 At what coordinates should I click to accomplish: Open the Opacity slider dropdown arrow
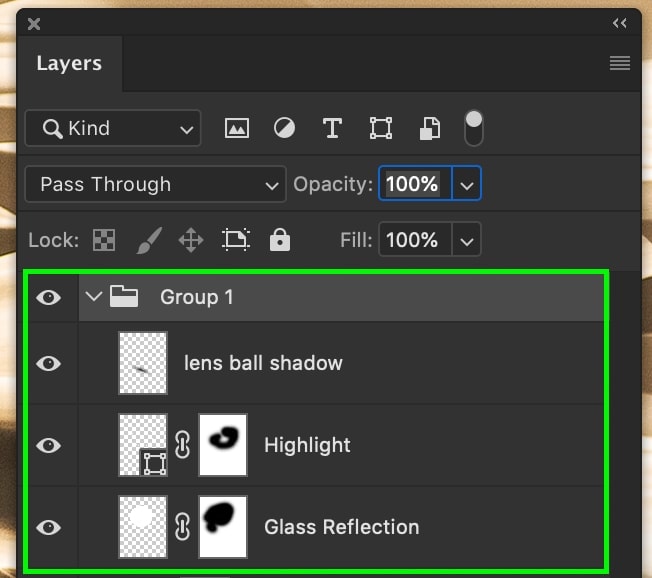click(x=467, y=184)
